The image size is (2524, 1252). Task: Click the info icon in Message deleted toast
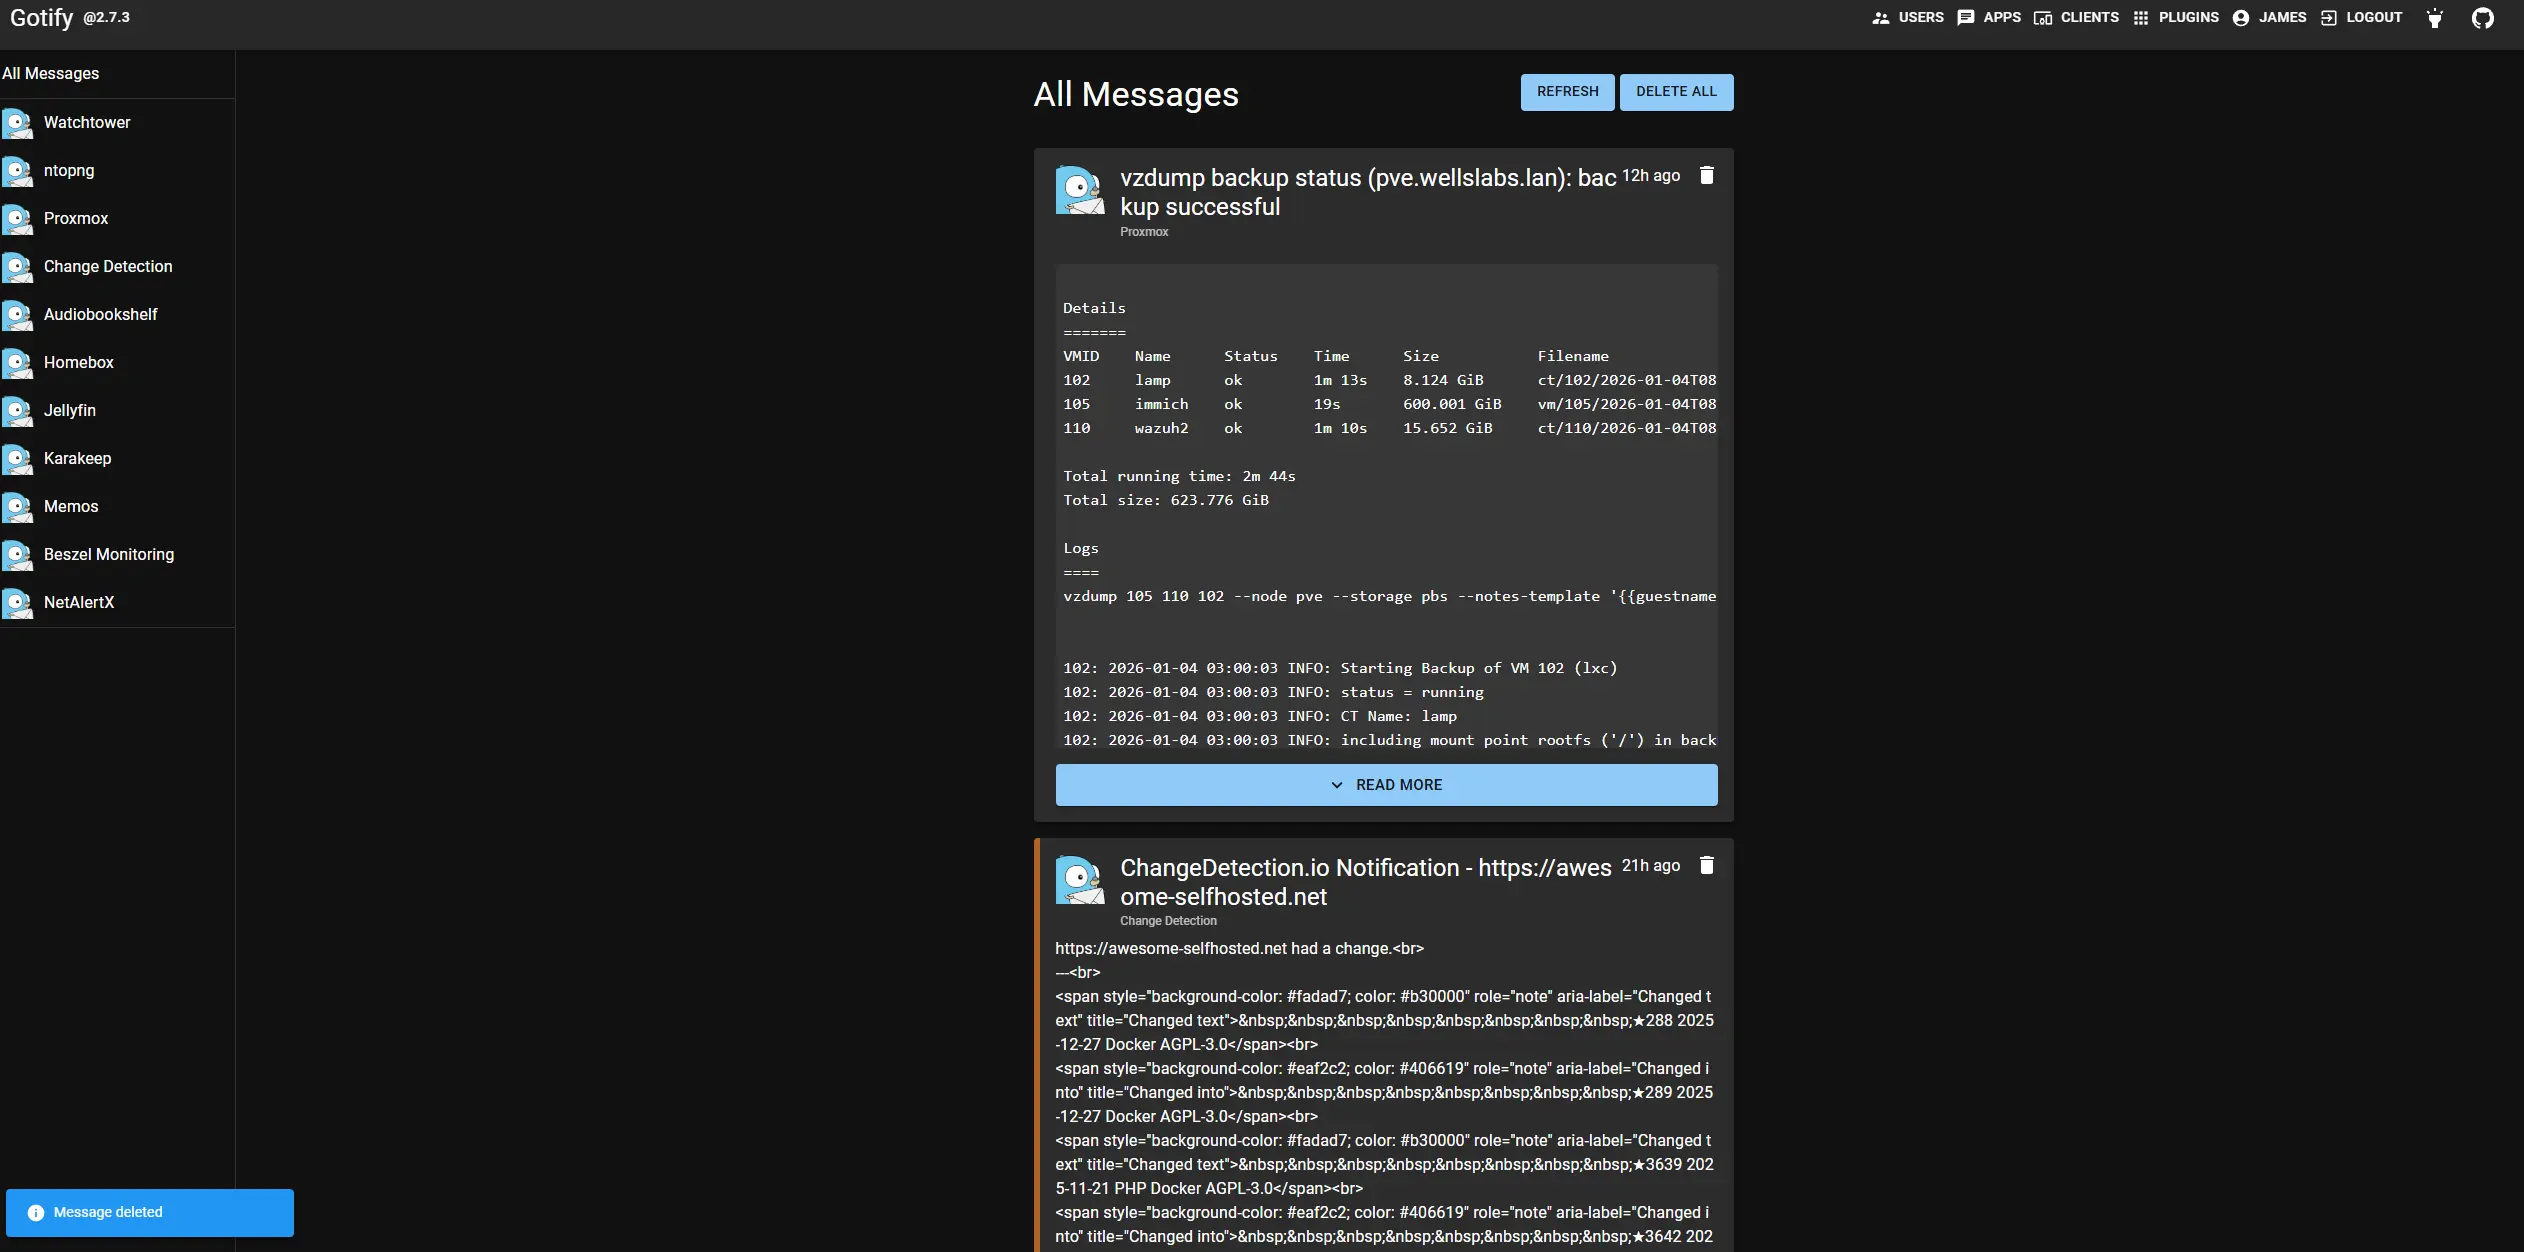[36, 1213]
